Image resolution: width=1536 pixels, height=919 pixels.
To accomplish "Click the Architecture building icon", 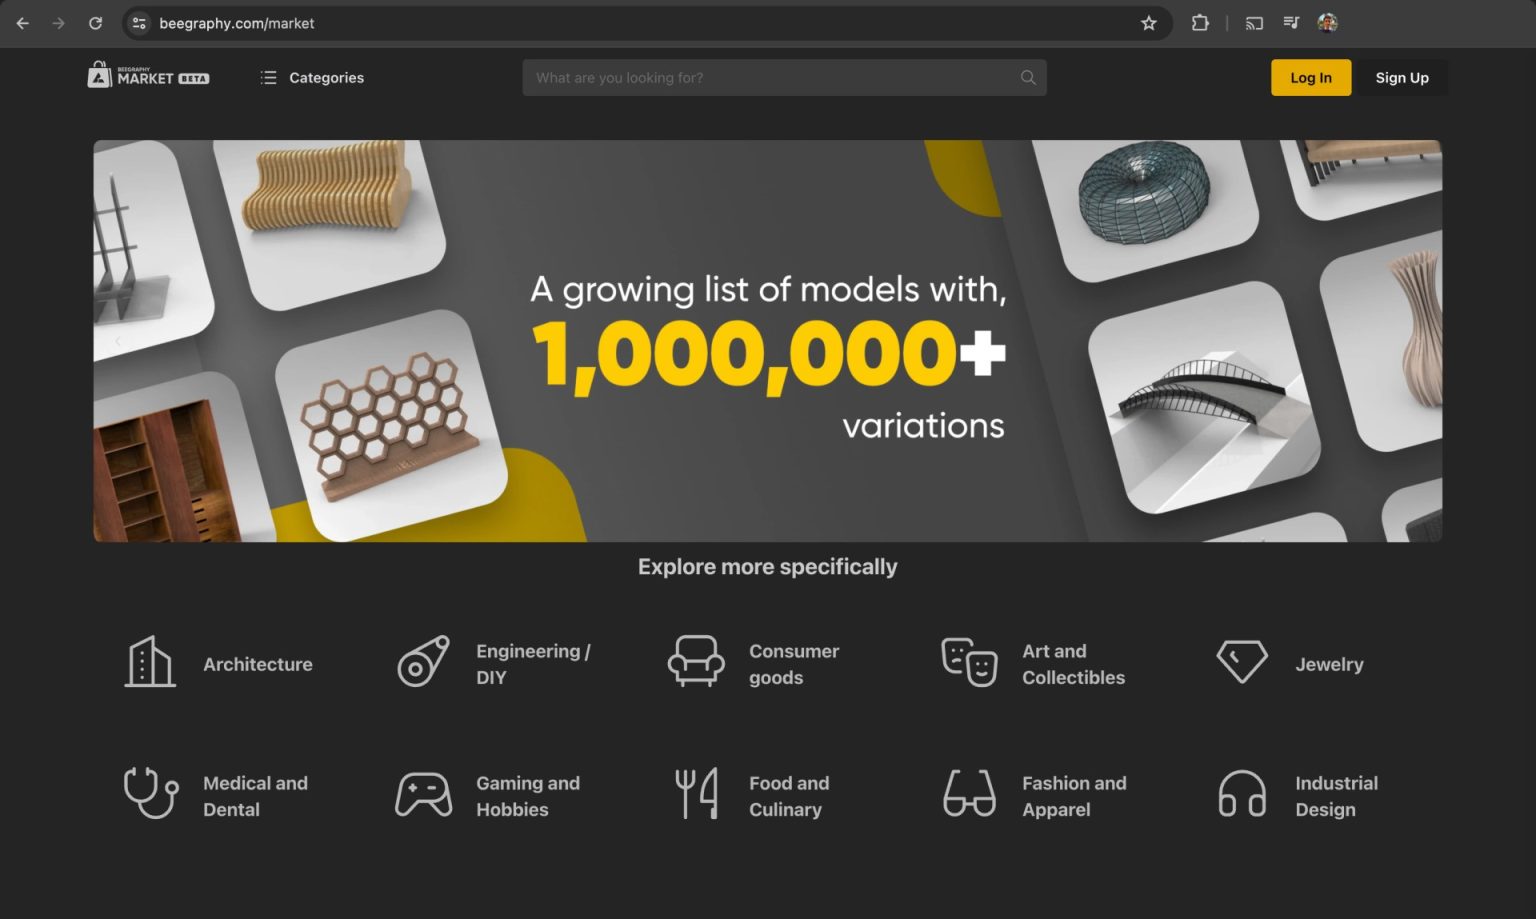I will [150, 663].
